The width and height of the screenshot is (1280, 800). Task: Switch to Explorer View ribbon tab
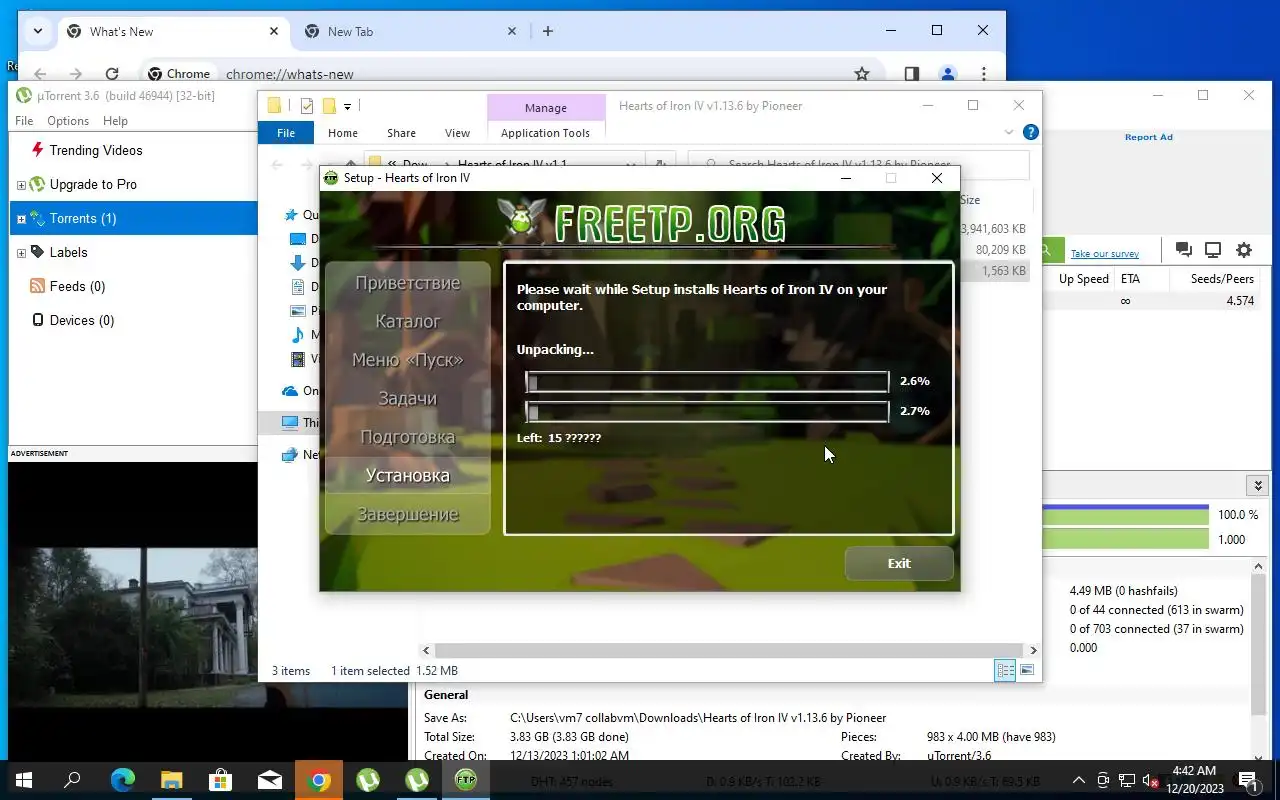point(457,133)
